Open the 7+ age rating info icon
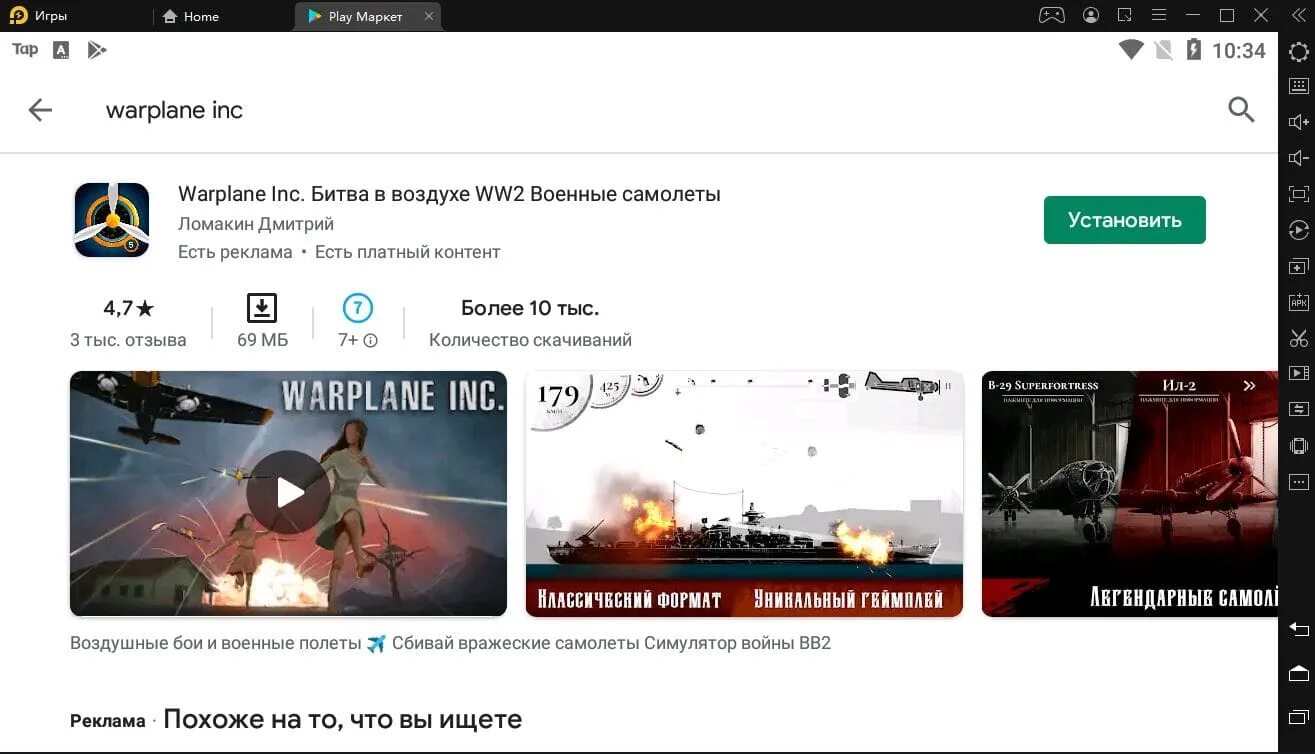Screen dimensions: 1315x754 371,340
